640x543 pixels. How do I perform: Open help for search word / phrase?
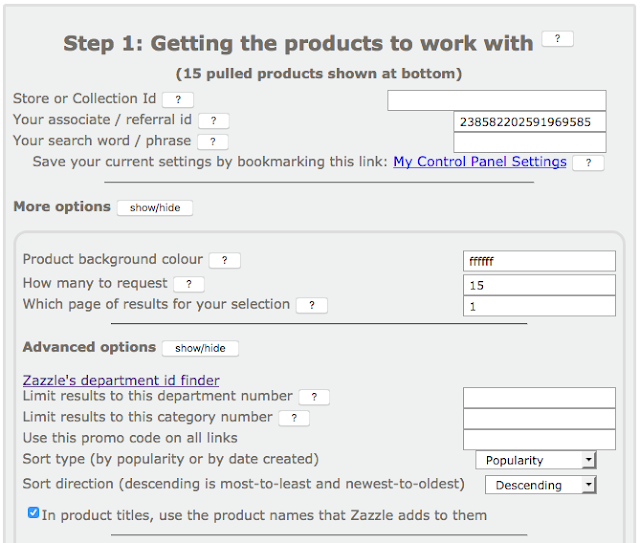pos(213,142)
